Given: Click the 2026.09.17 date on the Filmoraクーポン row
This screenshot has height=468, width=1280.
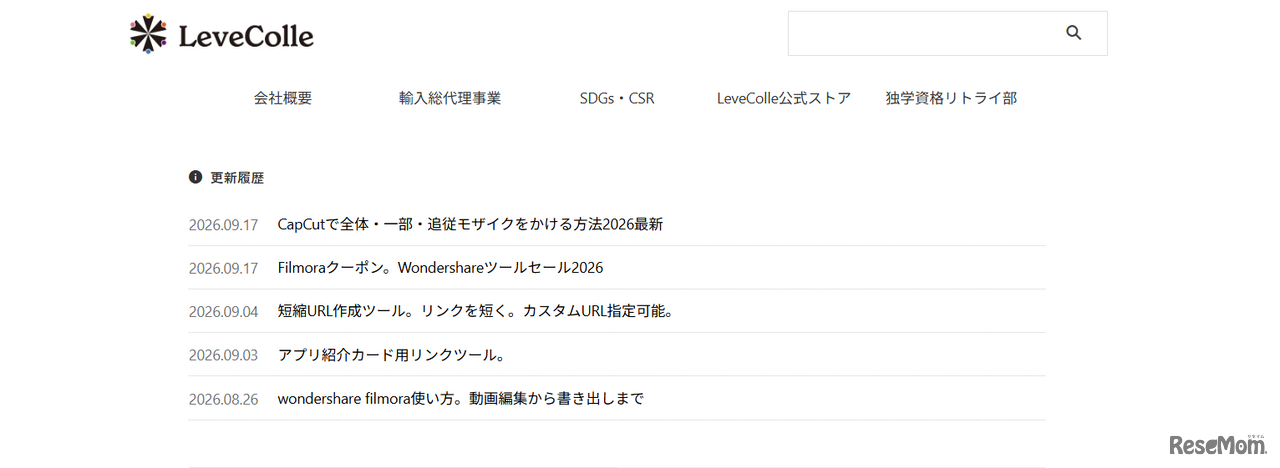Looking at the screenshot, I should click(x=223, y=268).
